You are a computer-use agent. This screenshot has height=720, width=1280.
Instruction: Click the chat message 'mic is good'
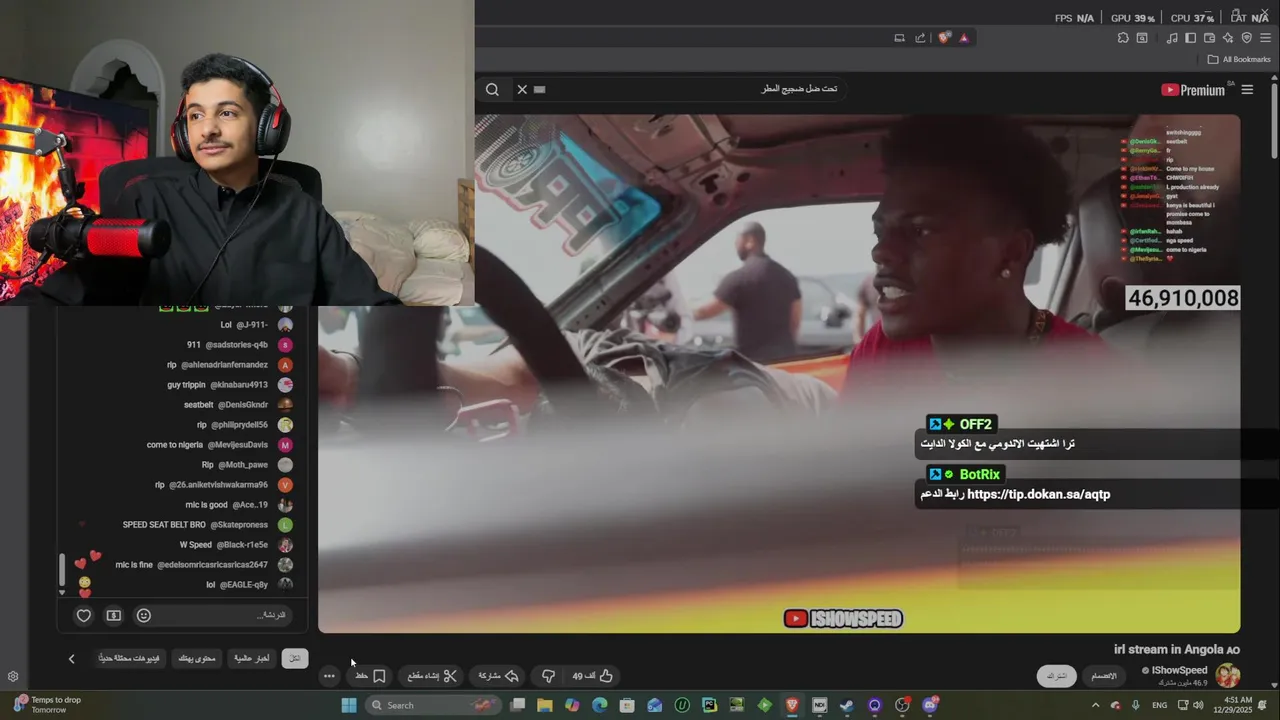coord(207,505)
